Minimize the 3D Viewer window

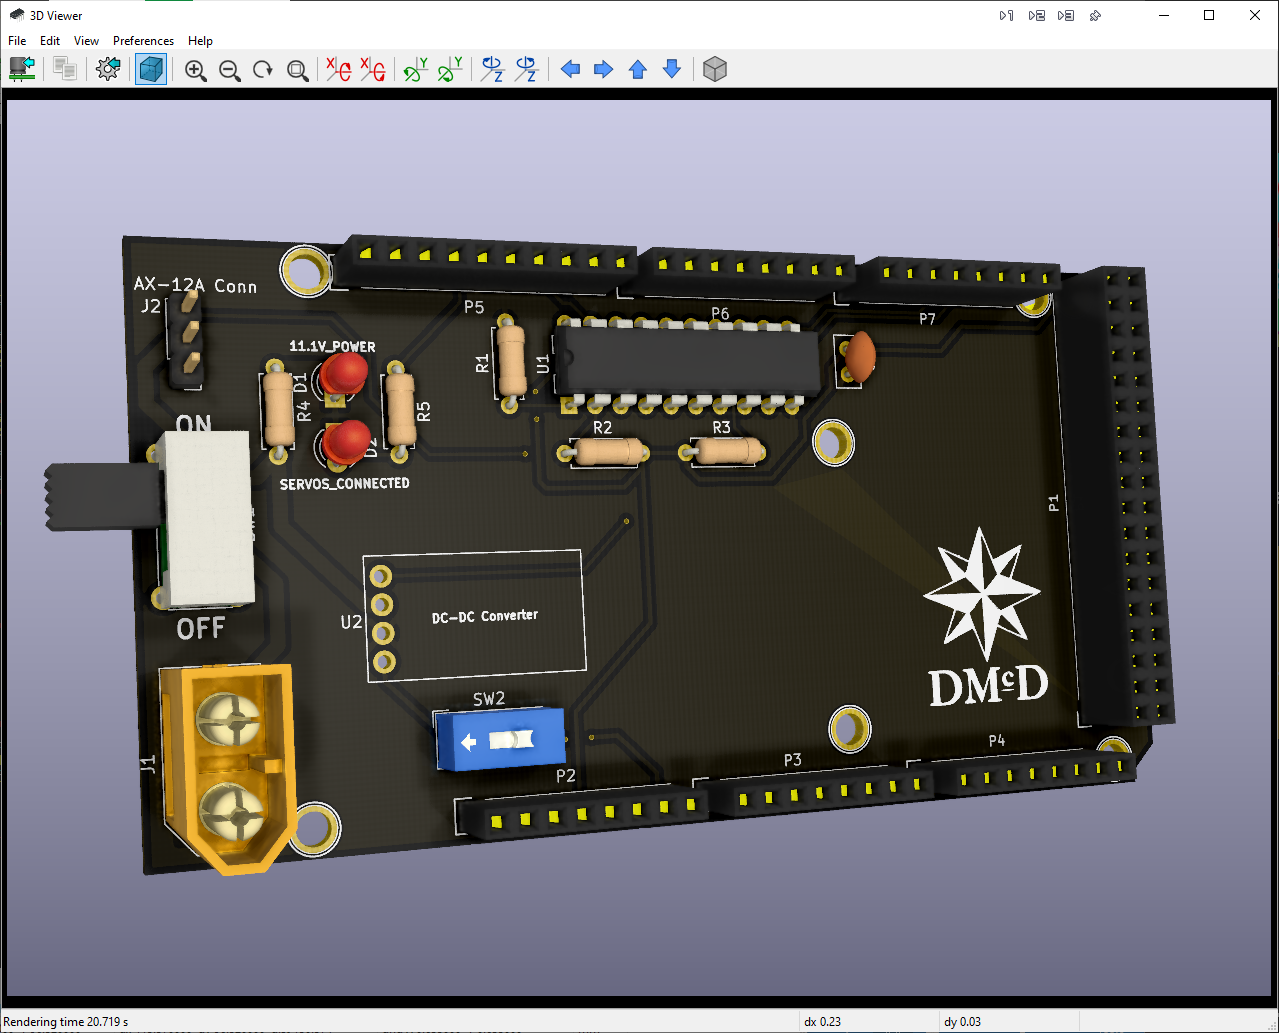click(x=1164, y=16)
